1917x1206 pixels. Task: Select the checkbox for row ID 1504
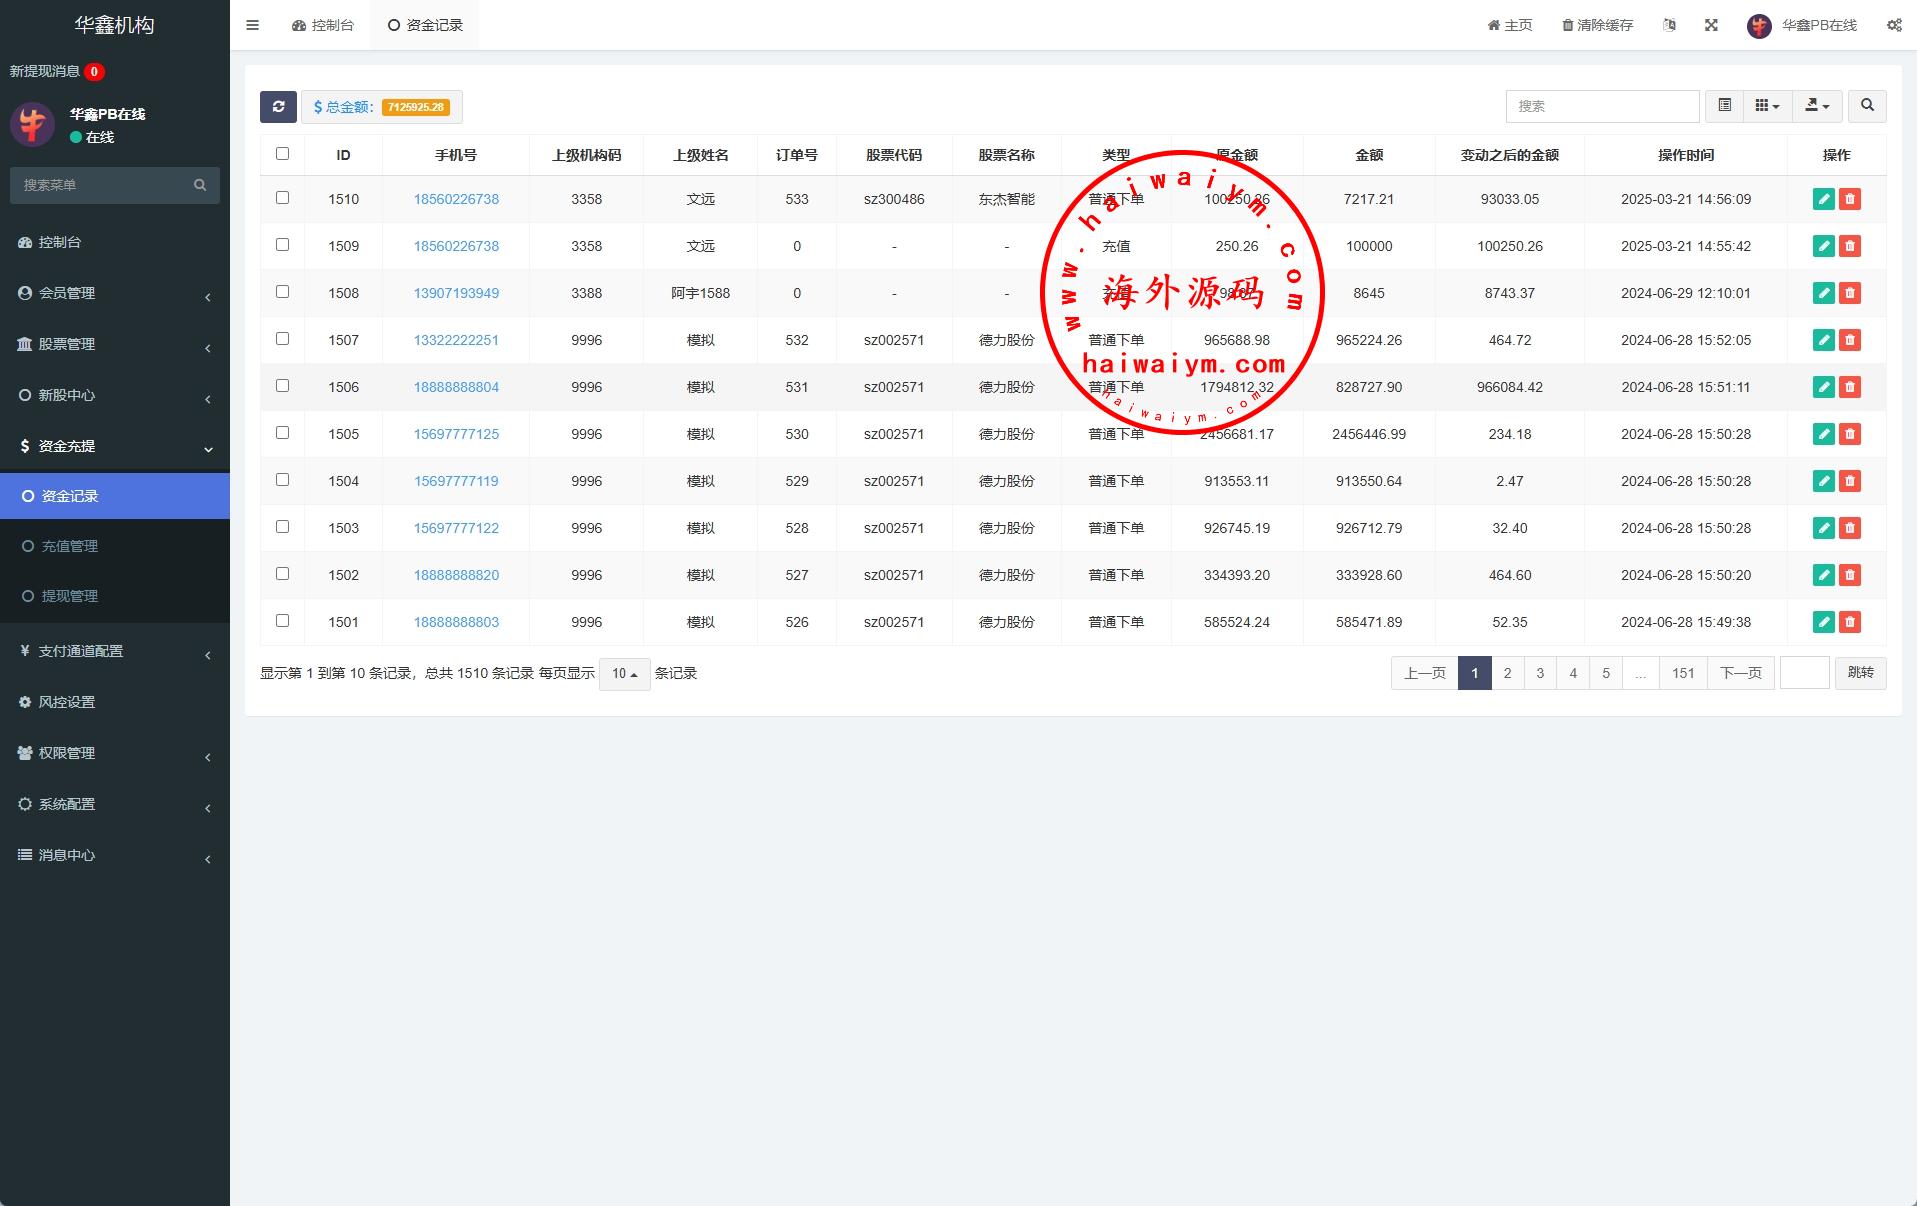282,480
